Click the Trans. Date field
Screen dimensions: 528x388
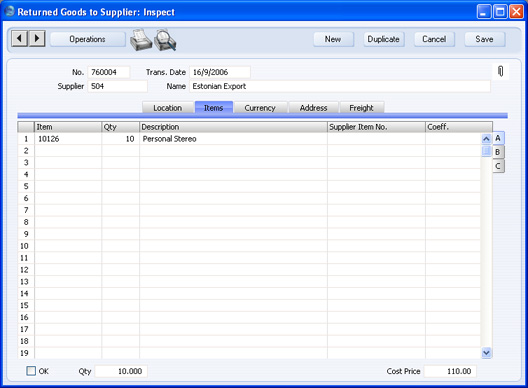[220, 72]
